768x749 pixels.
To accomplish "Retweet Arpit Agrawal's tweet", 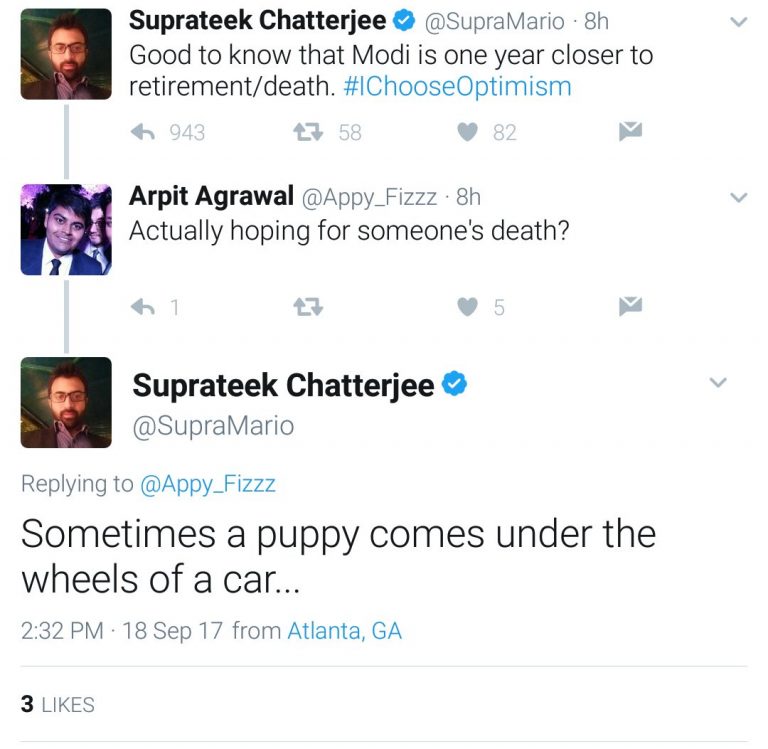I will pos(304,307).
